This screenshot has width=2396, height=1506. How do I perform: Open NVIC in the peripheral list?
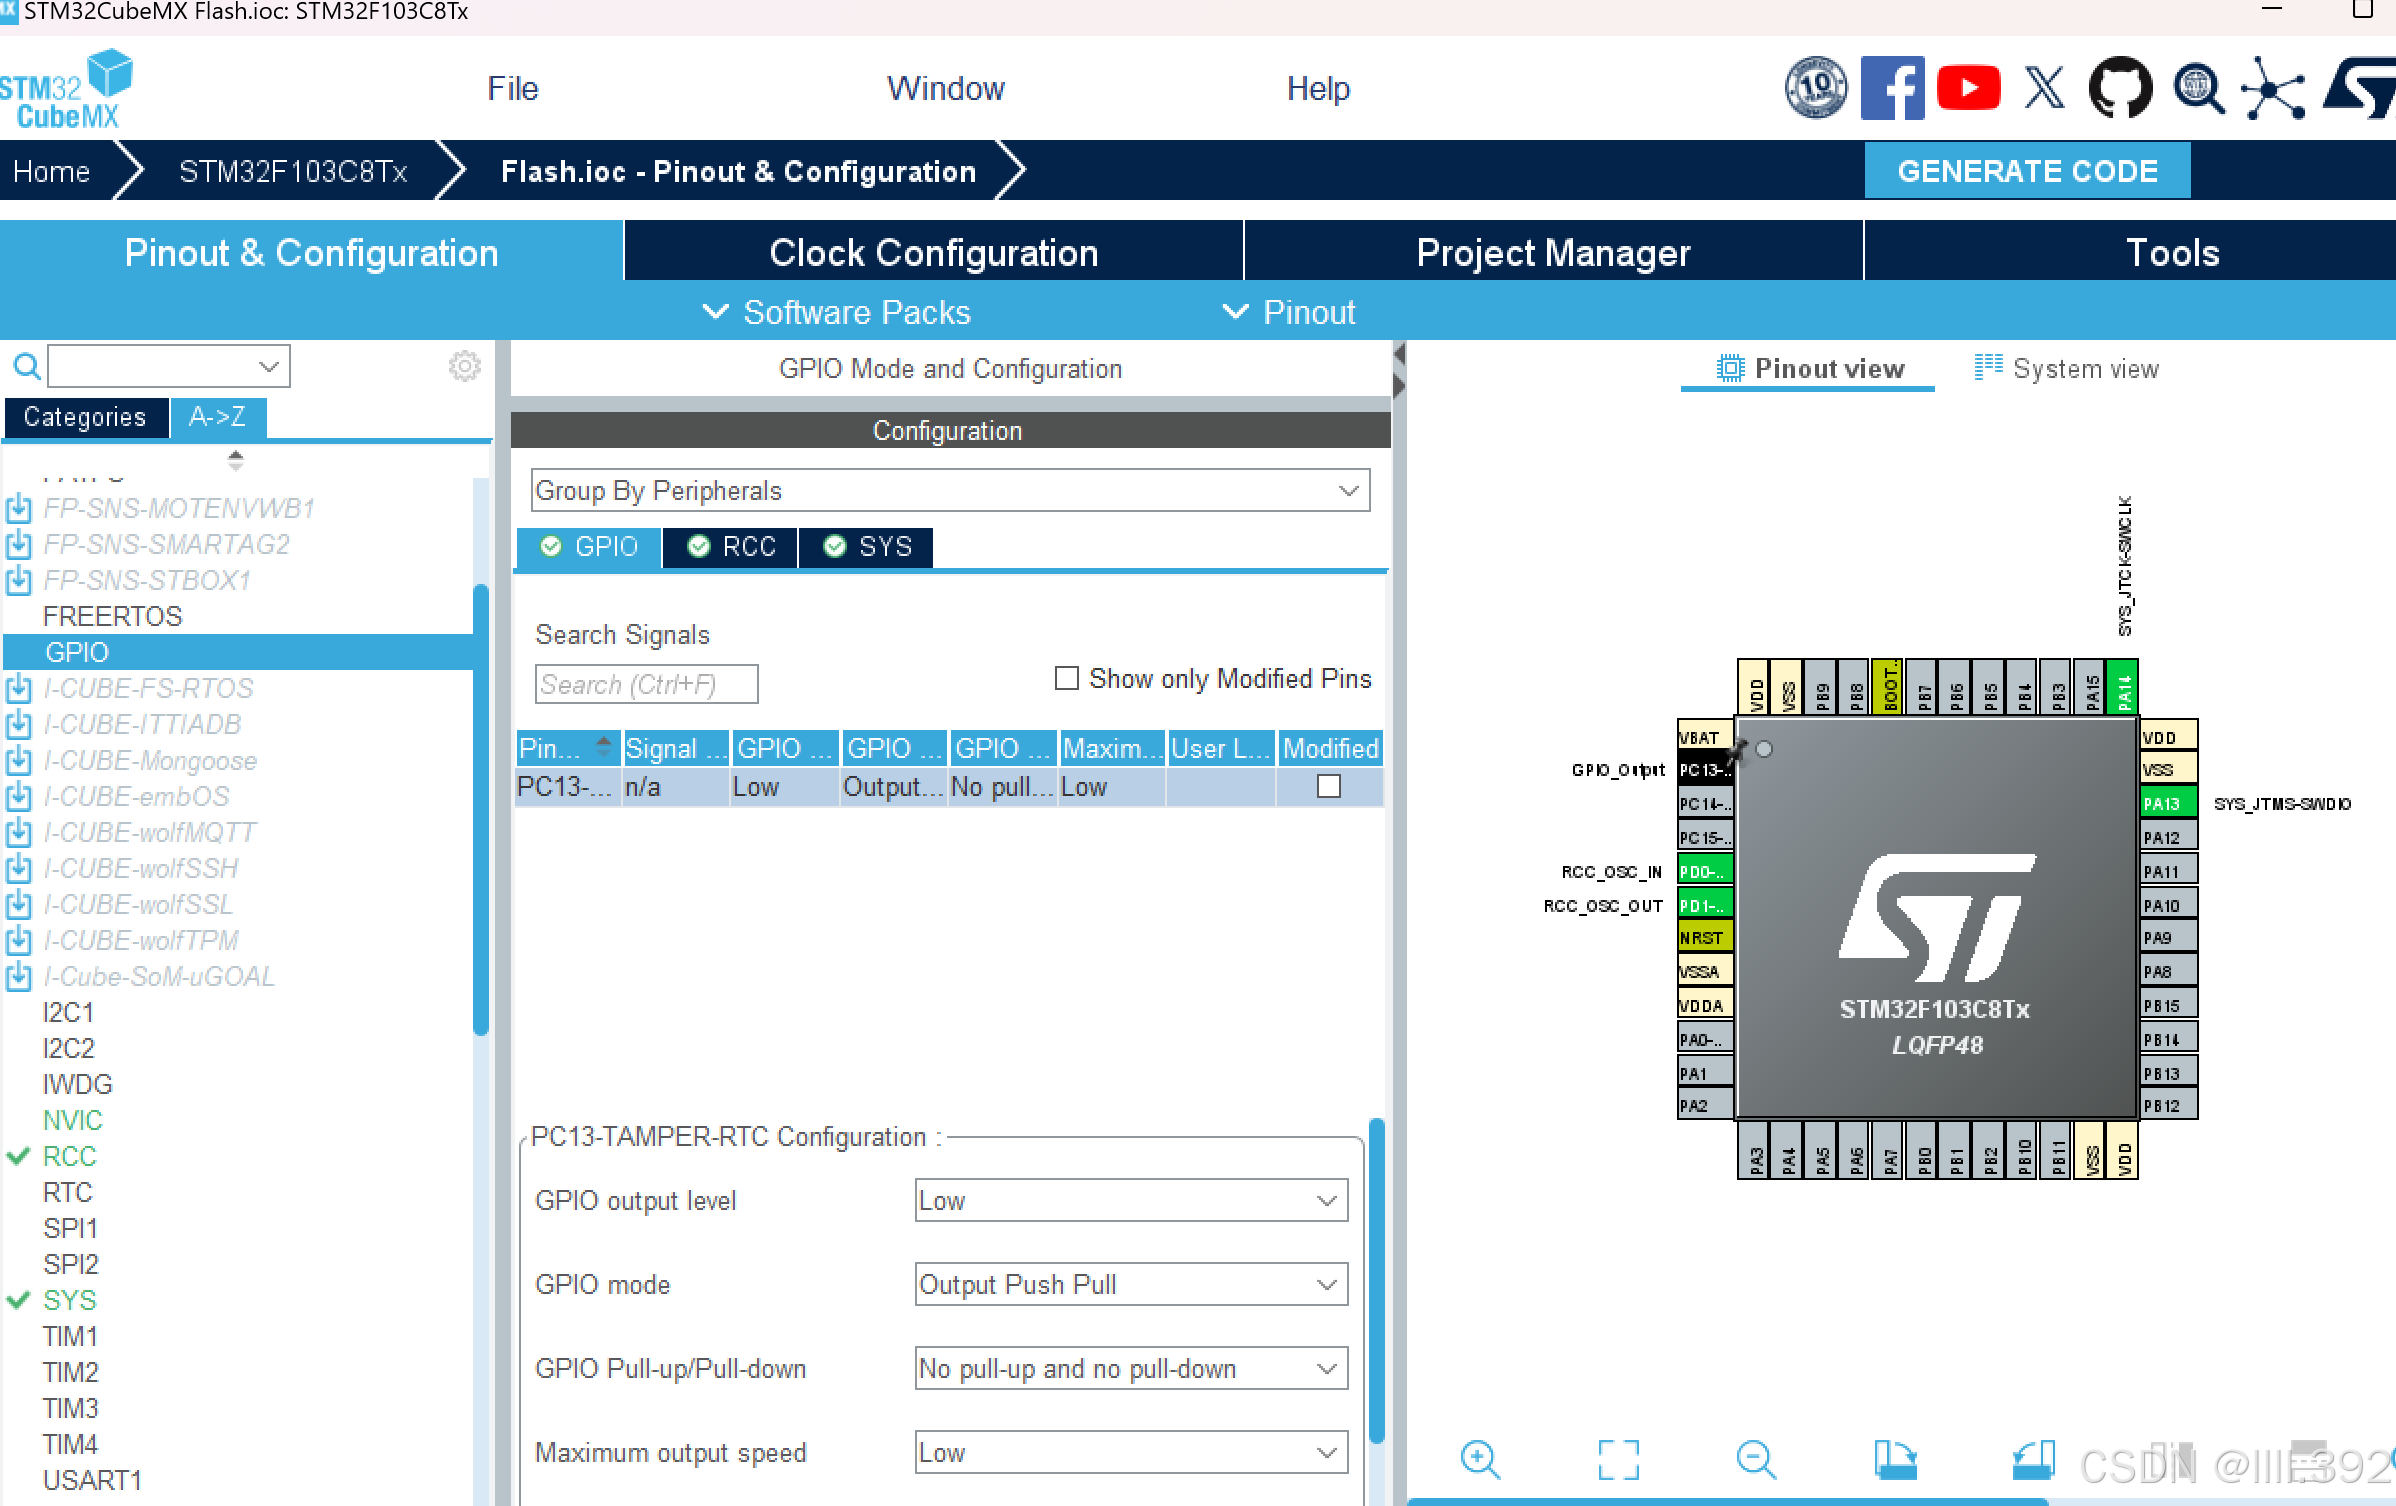[72, 1120]
